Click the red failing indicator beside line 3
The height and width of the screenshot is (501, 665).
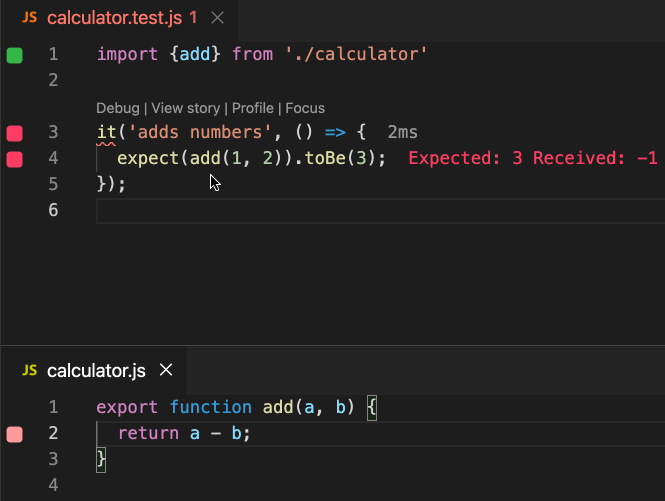pyautogui.click(x=15, y=133)
